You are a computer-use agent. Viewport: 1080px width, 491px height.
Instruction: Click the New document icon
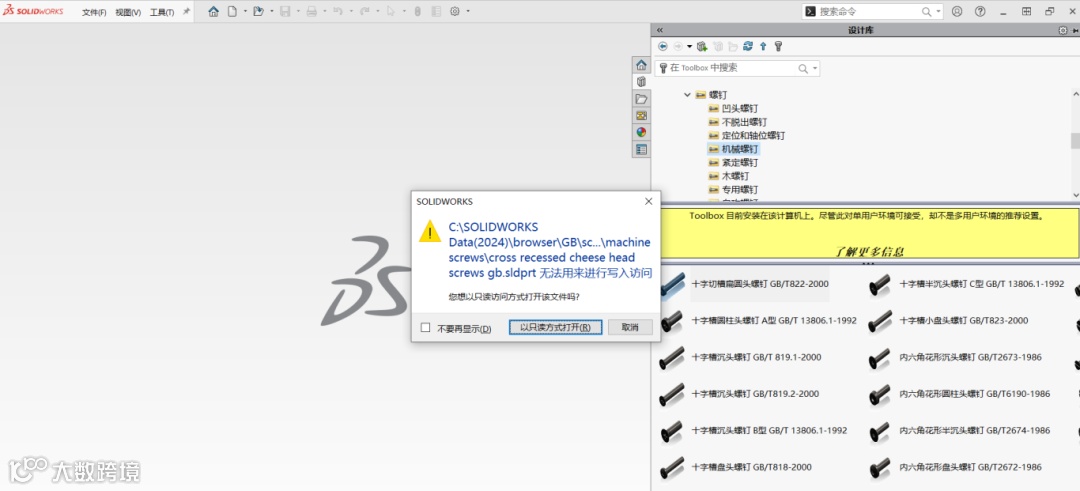(233, 11)
